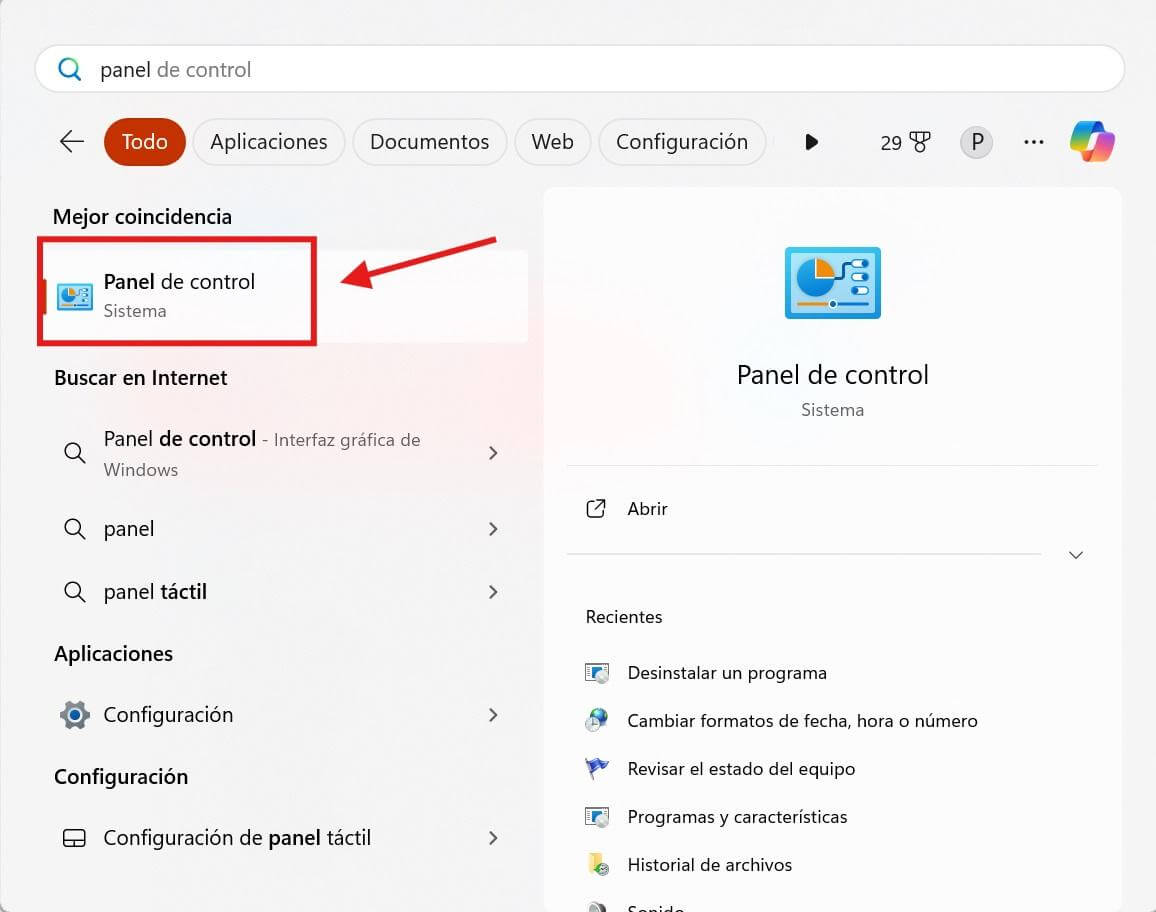Click the flag icon for equipment status

point(597,768)
